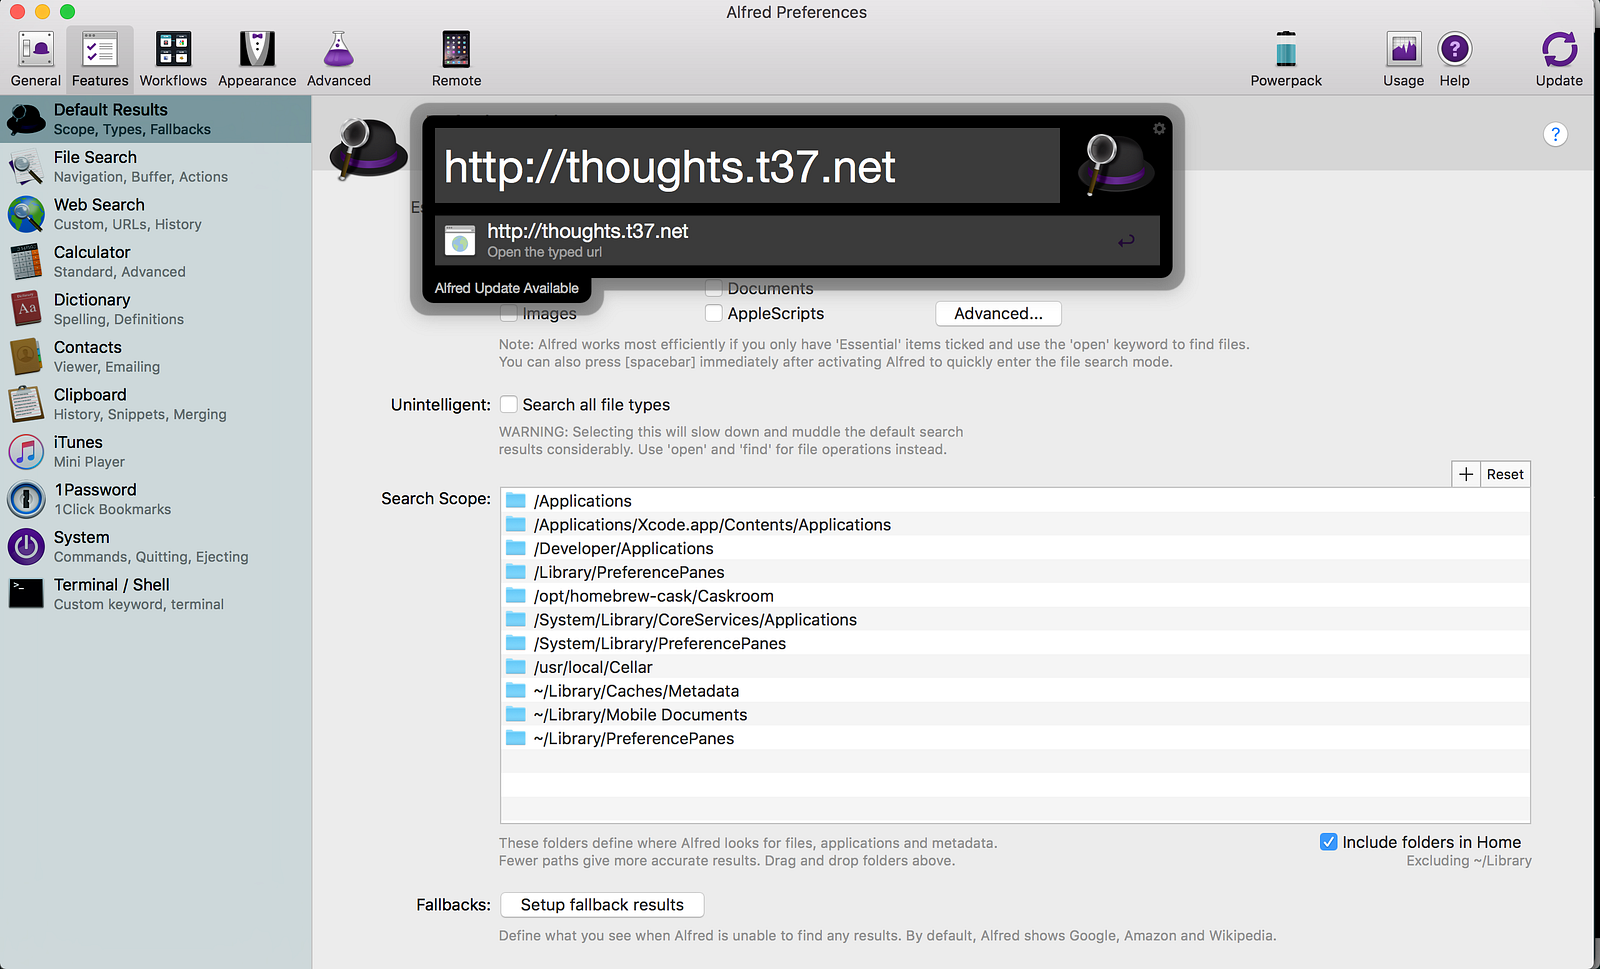Select the /Library/PreferencePanes row
Screen dimensions: 1600x969
pyautogui.click(x=1015, y=572)
